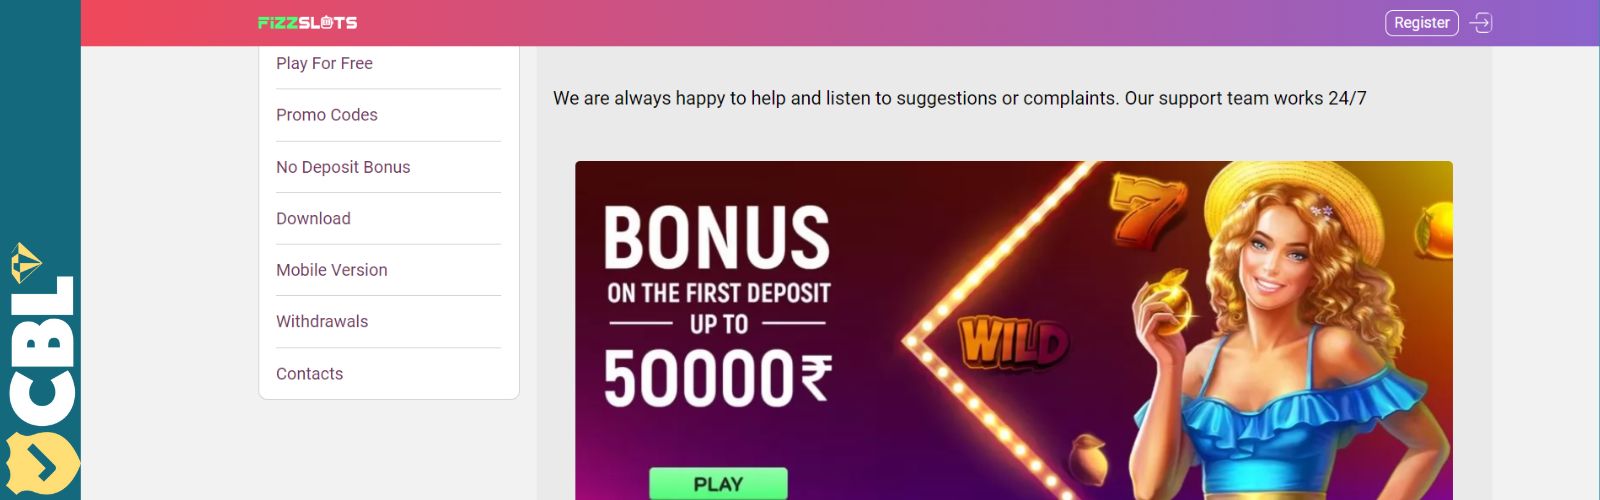Viewport: 1600px width, 500px height.
Task: Navigate to Withdrawals in sidebar
Action: 322,321
